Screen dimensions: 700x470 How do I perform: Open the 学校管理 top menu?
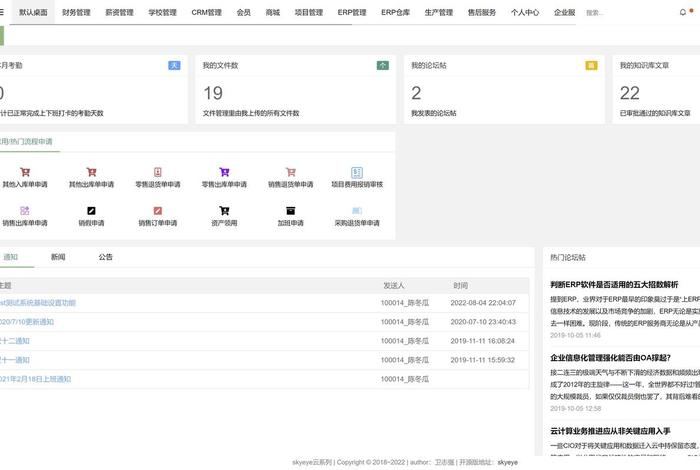(162, 12)
